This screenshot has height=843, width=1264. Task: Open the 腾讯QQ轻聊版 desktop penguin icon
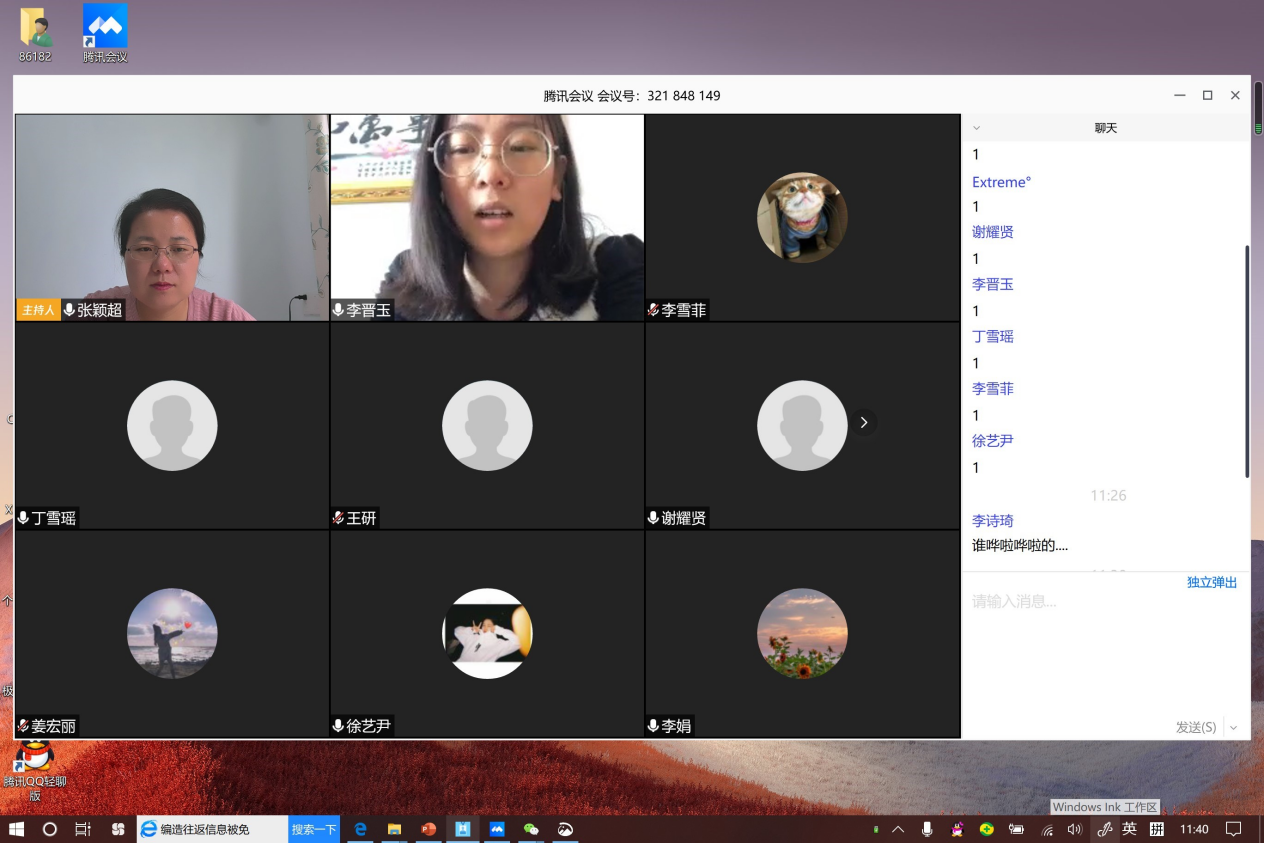pyautogui.click(x=35, y=756)
